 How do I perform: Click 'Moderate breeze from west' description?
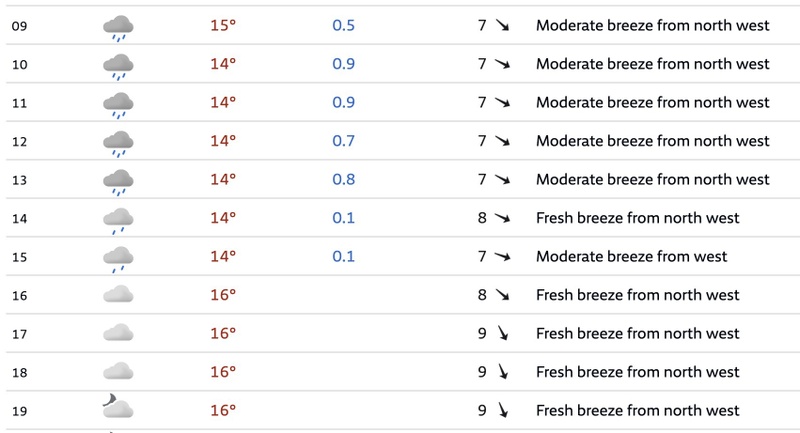pyautogui.click(x=631, y=256)
